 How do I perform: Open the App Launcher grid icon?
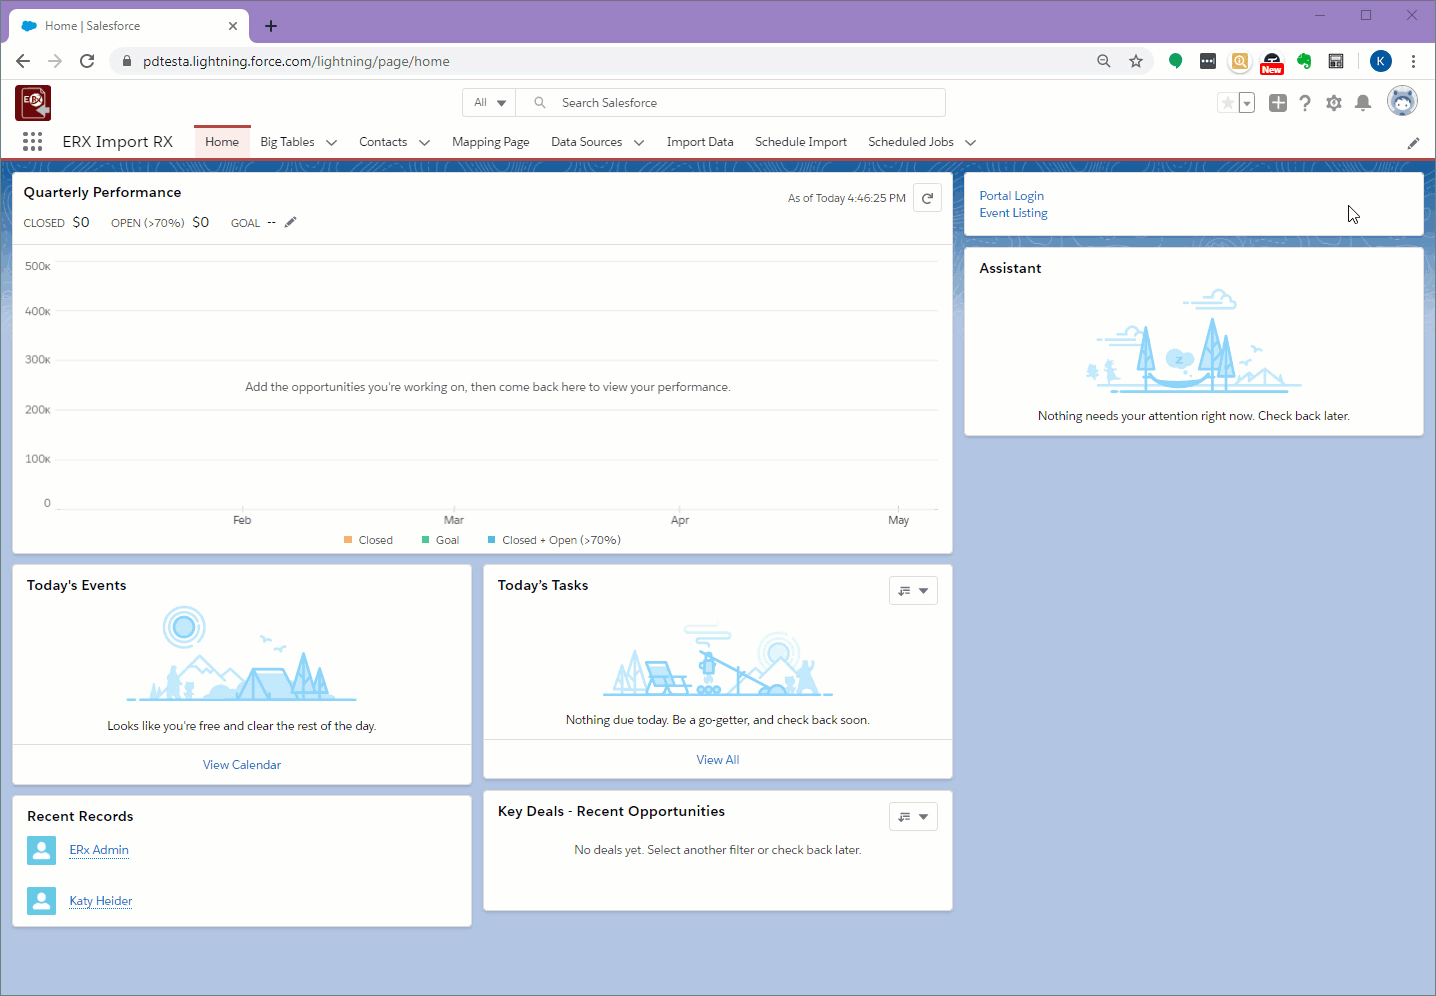pyautogui.click(x=32, y=142)
